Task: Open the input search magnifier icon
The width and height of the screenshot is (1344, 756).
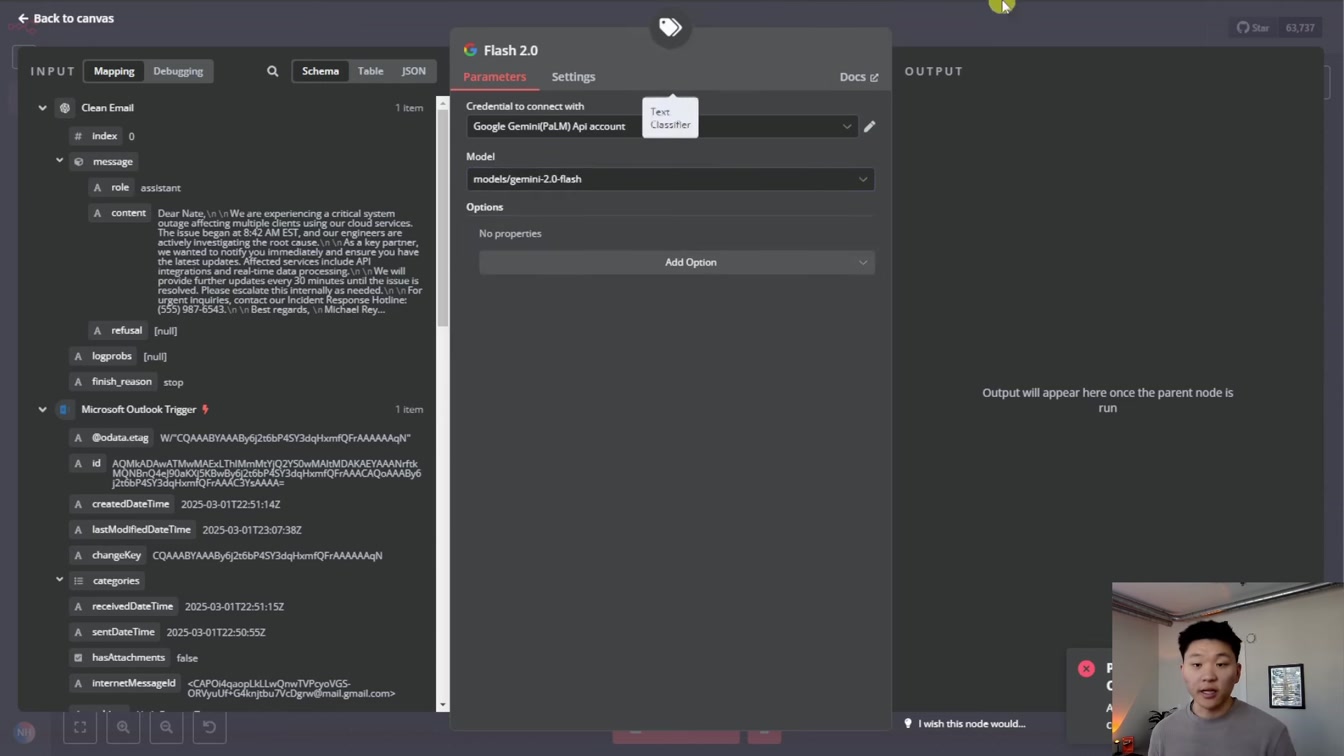Action: point(272,71)
